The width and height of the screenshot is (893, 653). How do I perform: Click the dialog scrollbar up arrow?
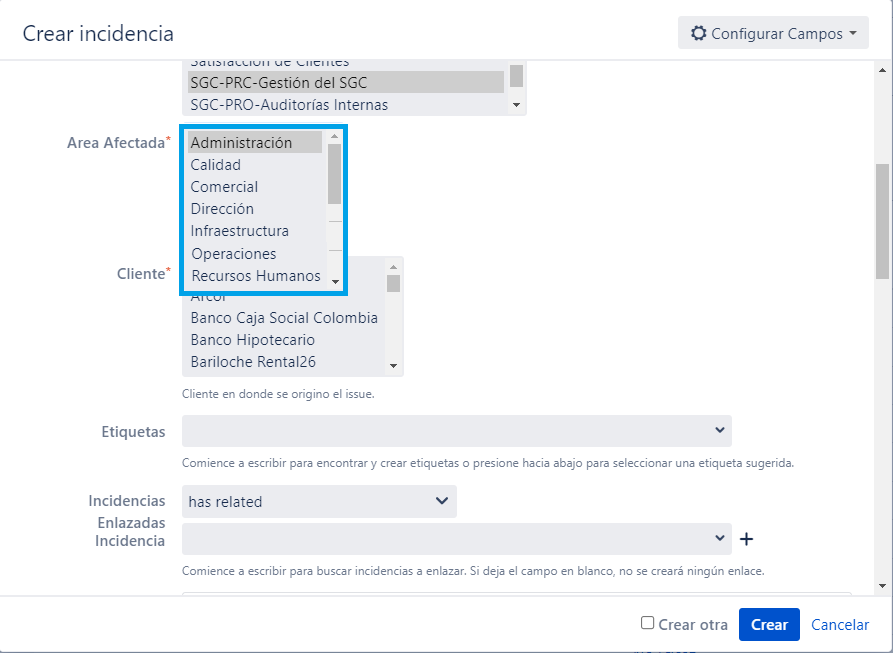(883, 70)
